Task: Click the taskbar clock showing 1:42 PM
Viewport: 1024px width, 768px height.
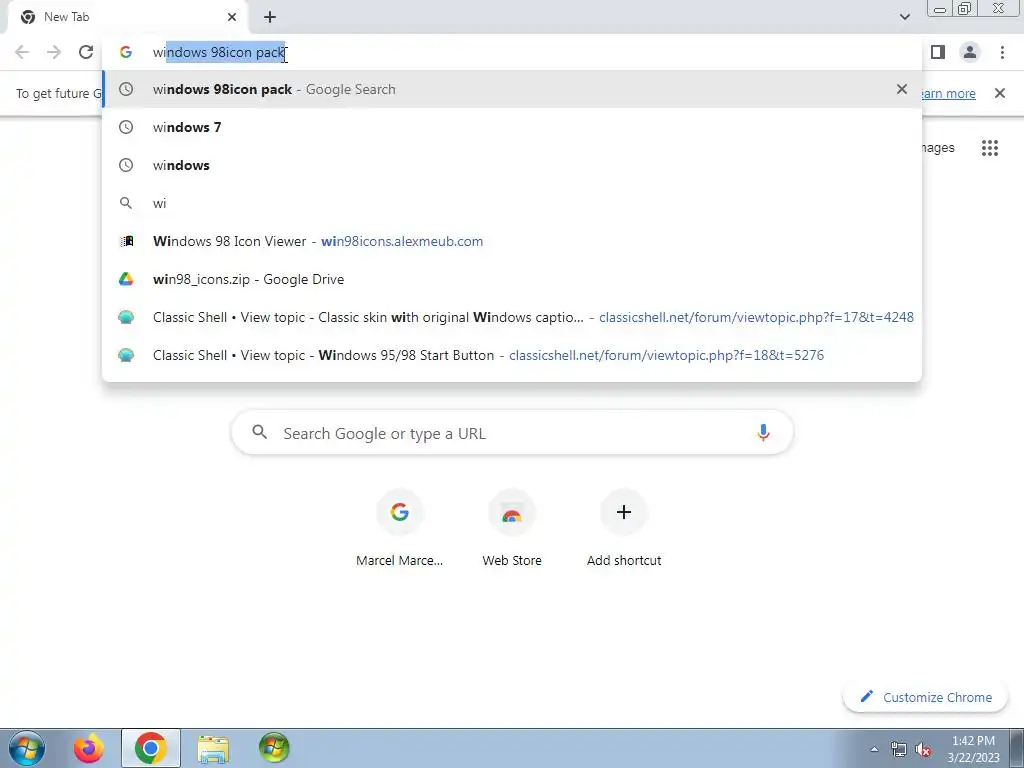Action: [973, 749]
